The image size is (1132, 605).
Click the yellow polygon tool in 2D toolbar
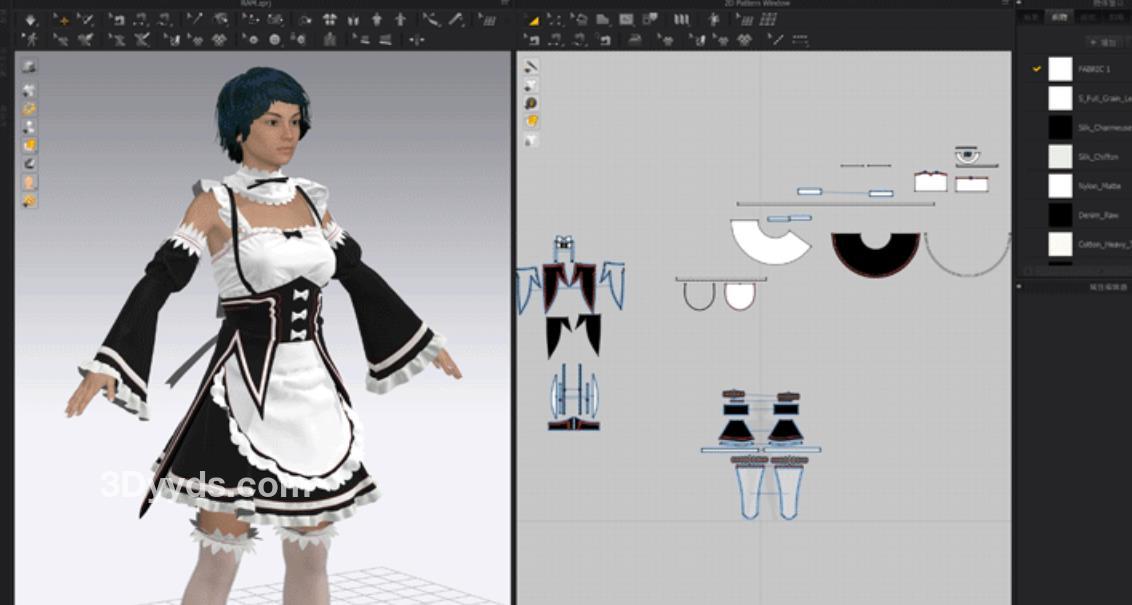pyautogui.click(x=533, y=19)
